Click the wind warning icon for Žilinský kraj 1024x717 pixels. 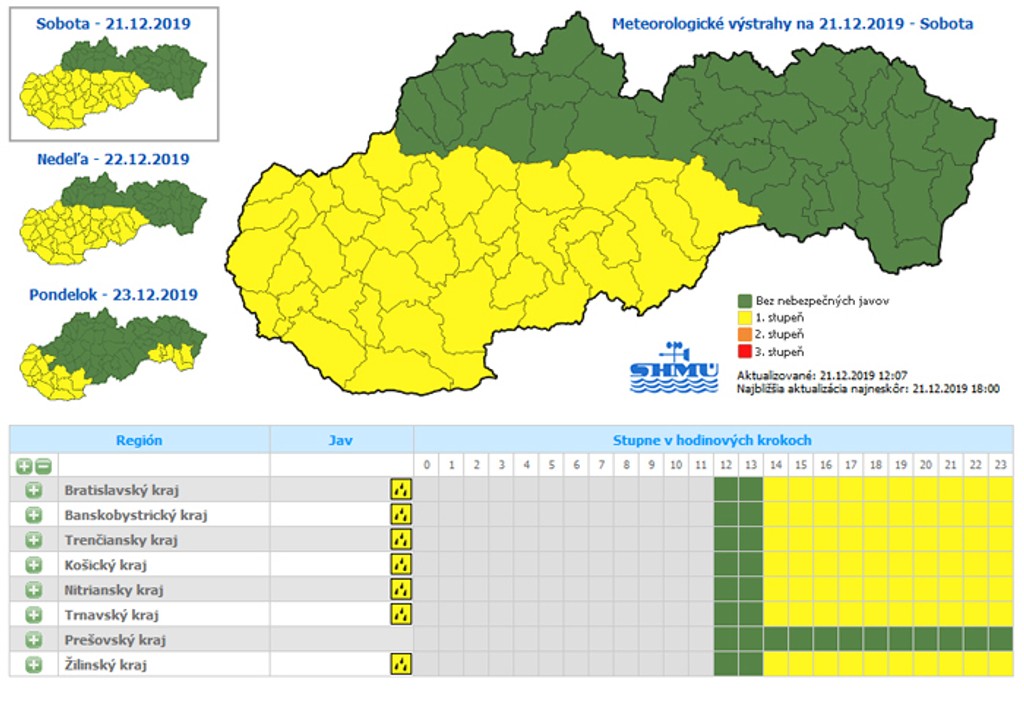tap(401, 664)
